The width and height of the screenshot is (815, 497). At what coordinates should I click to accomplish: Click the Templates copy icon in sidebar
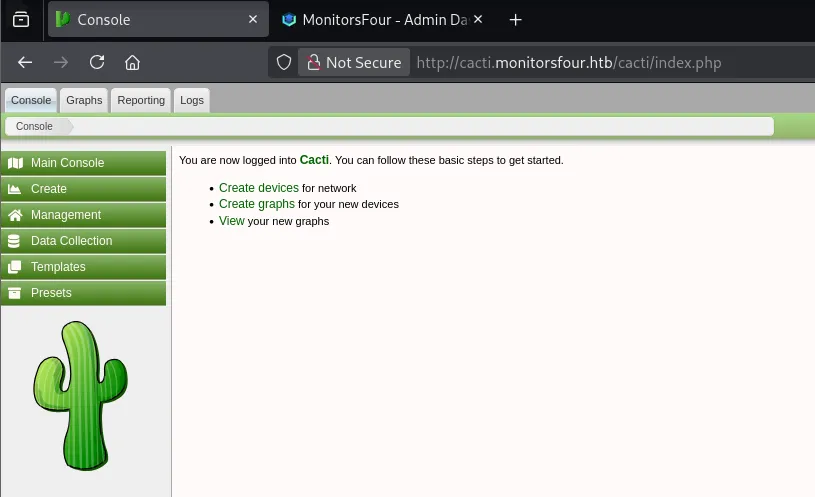coord(14,267)
